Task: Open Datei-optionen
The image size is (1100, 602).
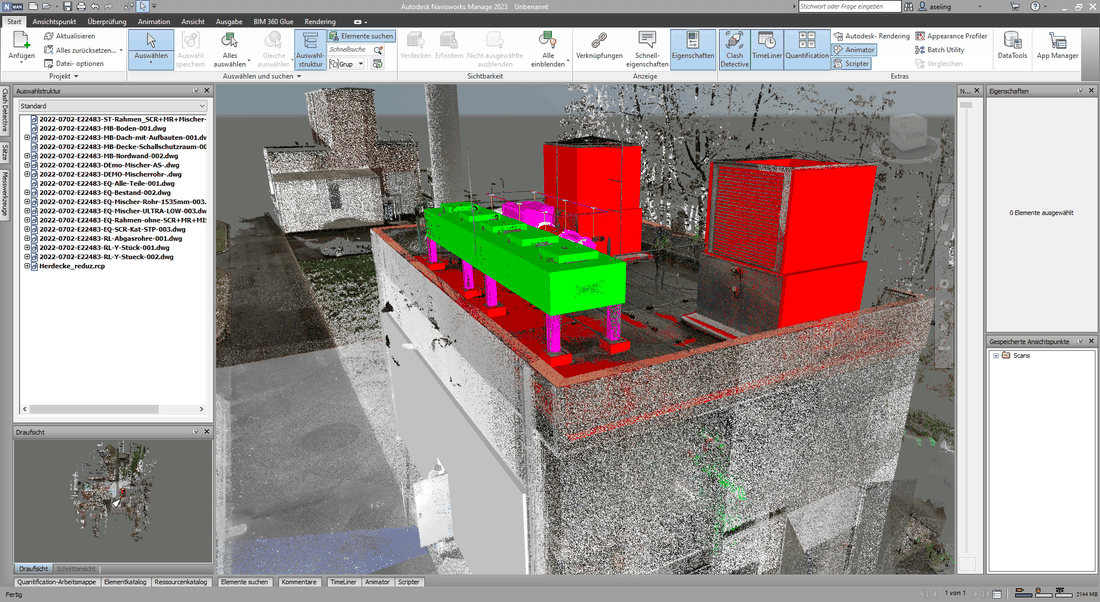Action: 74,63
